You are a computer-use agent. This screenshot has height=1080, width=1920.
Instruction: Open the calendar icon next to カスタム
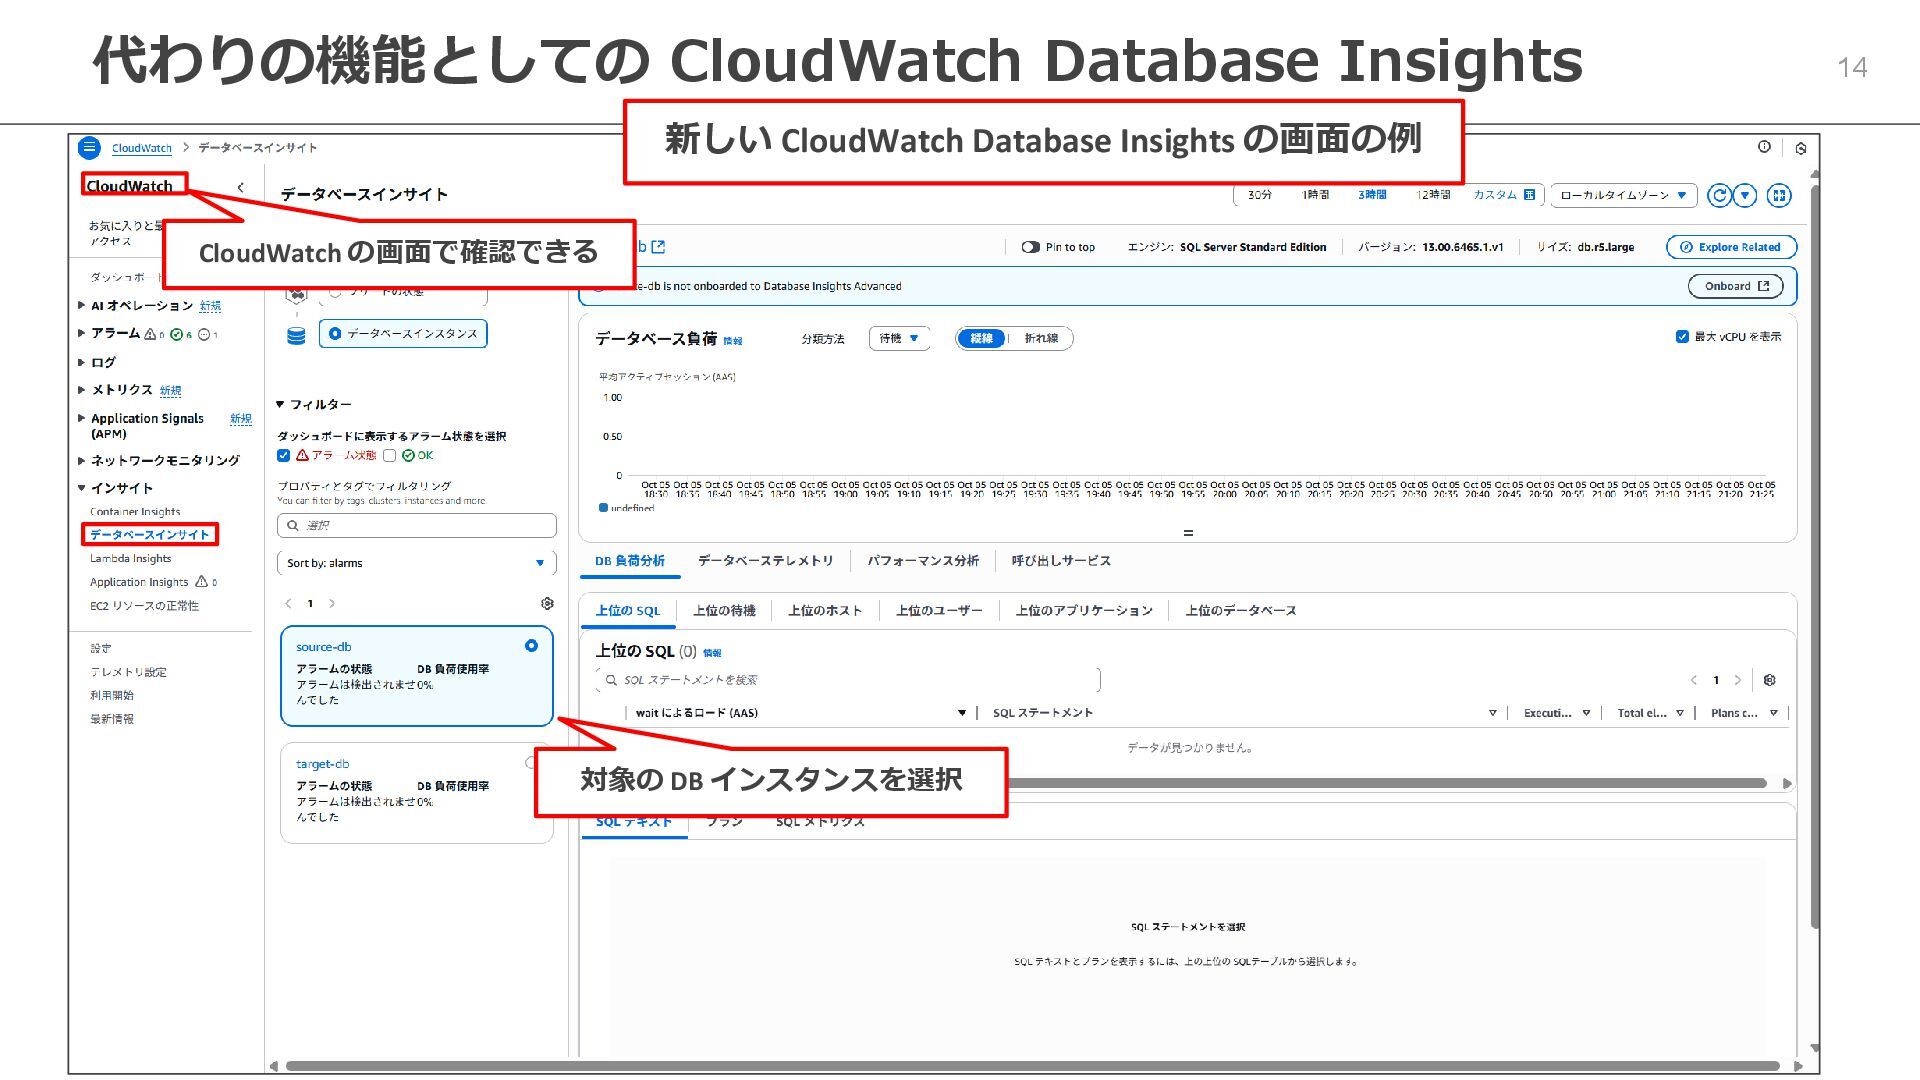[x=1529, y=195]
